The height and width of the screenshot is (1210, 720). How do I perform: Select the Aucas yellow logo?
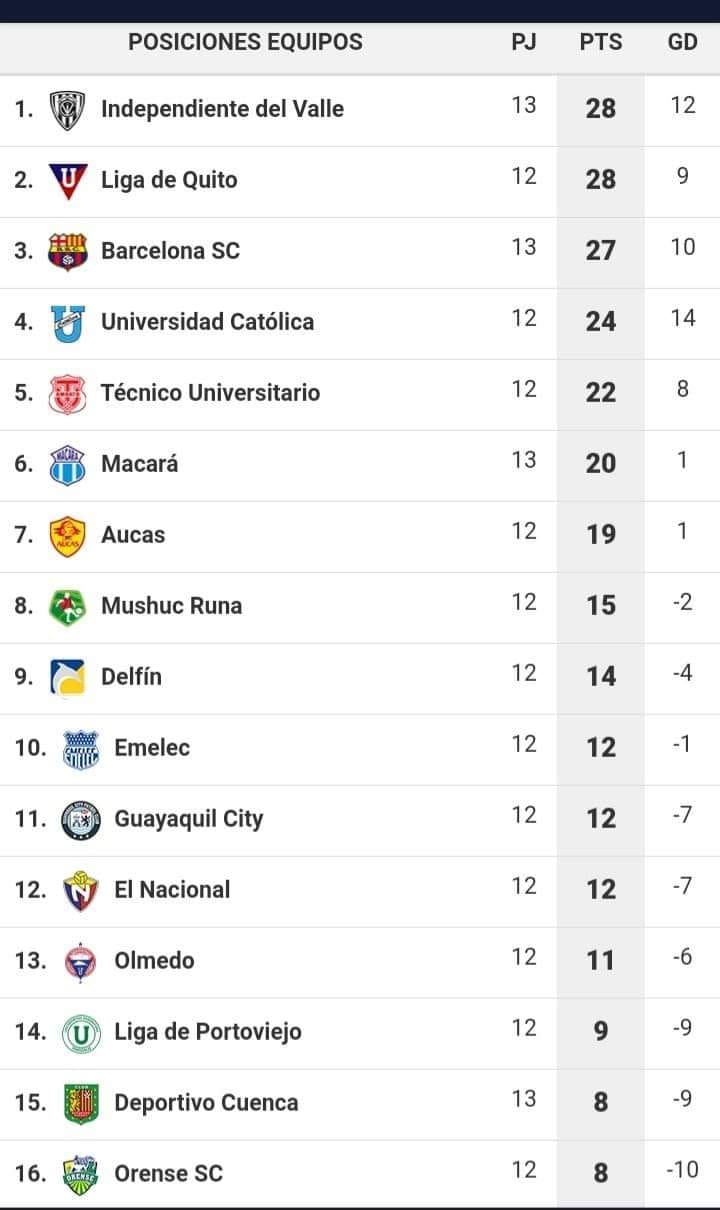[x=68, y=535]
